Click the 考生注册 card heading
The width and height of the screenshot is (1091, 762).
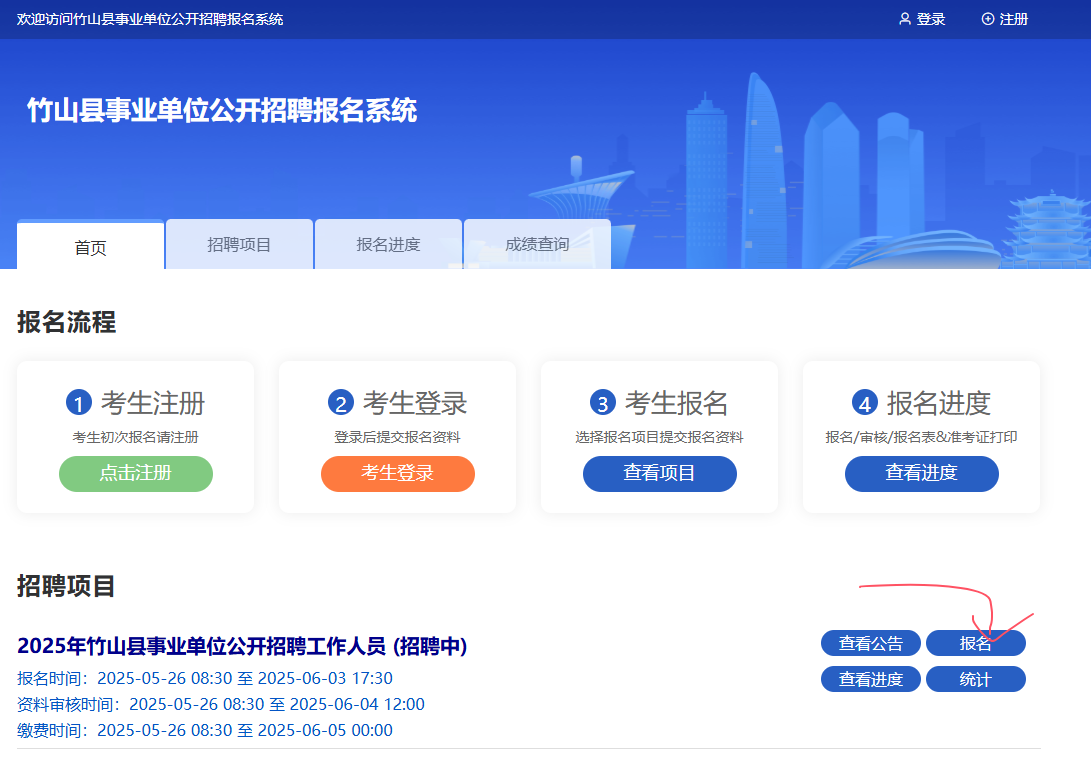point(153,403)
